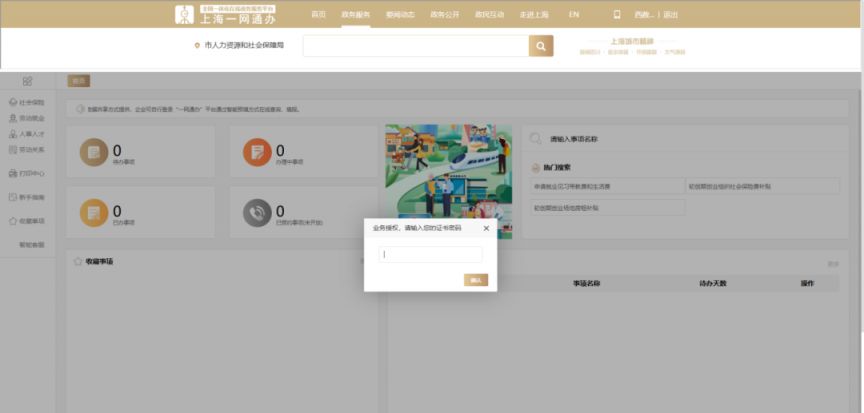
Task: Click the 事项名称 column header
Action: [x=586, y=284]
